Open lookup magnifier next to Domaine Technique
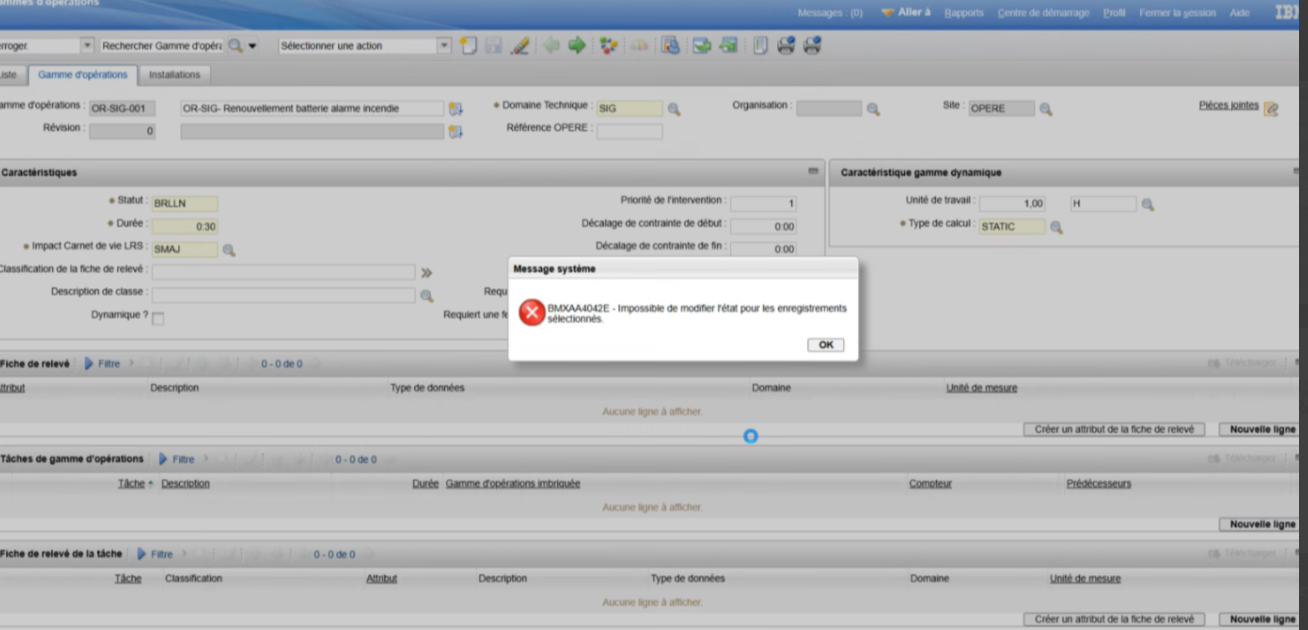 coord(674,109)
